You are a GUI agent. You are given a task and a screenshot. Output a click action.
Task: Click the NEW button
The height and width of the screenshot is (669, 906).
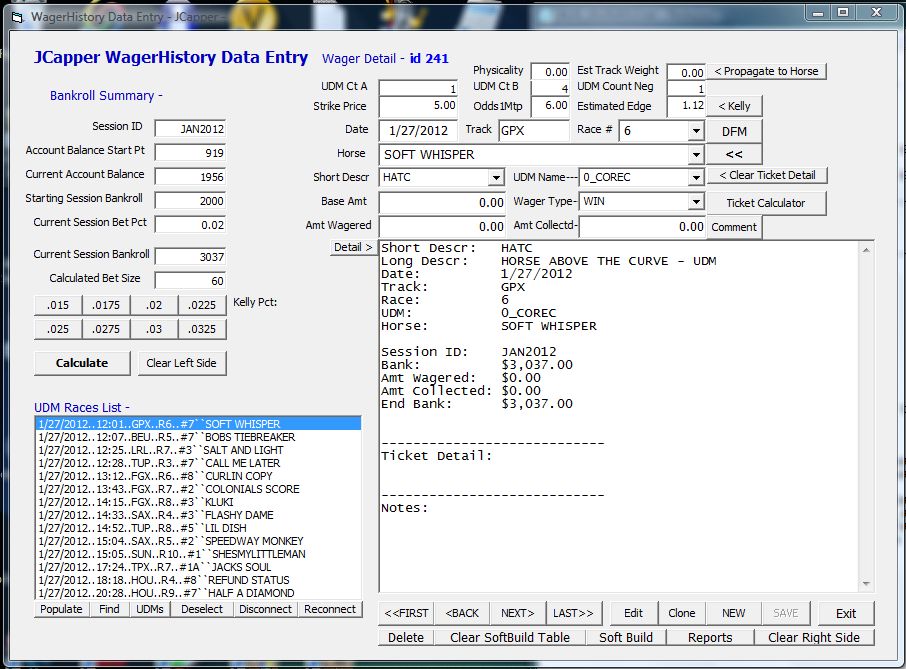click(734, 613)
